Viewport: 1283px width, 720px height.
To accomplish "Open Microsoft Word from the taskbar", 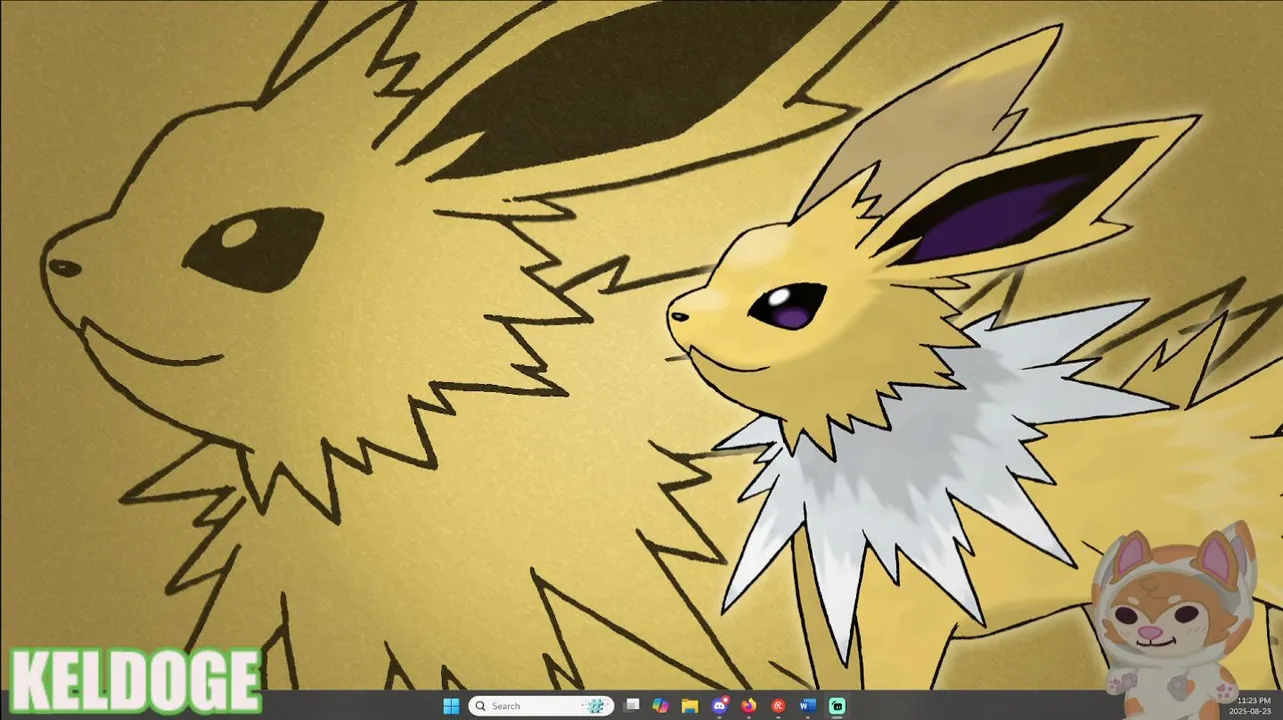I will [x=808, y=706].
